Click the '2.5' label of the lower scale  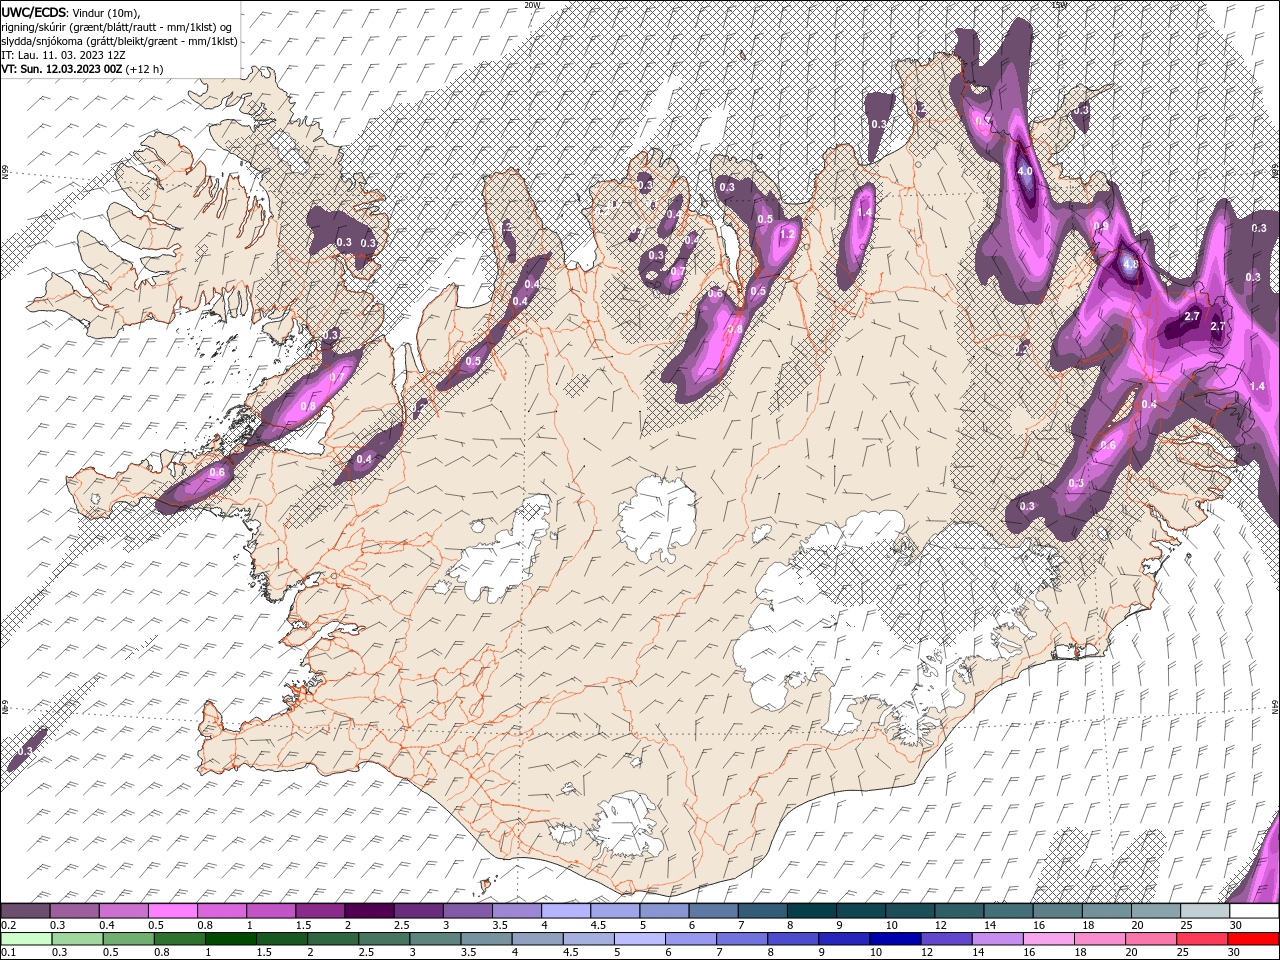coord(367,953)
